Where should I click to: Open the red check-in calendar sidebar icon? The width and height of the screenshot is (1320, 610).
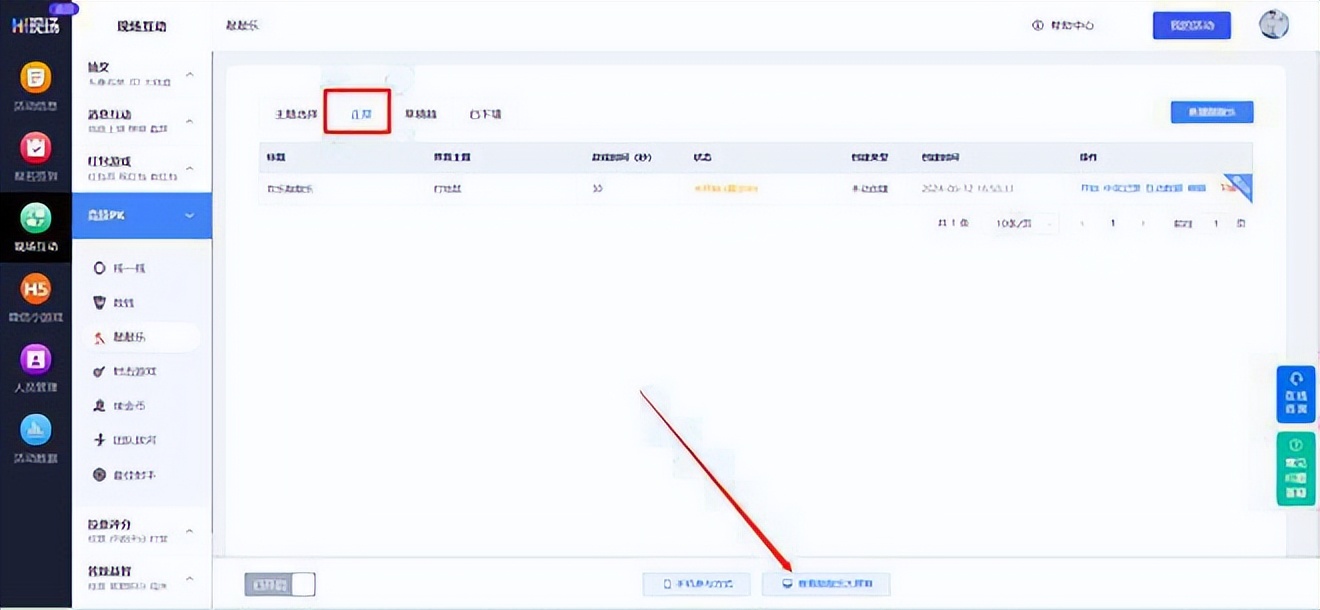click(x=36, y=149)
